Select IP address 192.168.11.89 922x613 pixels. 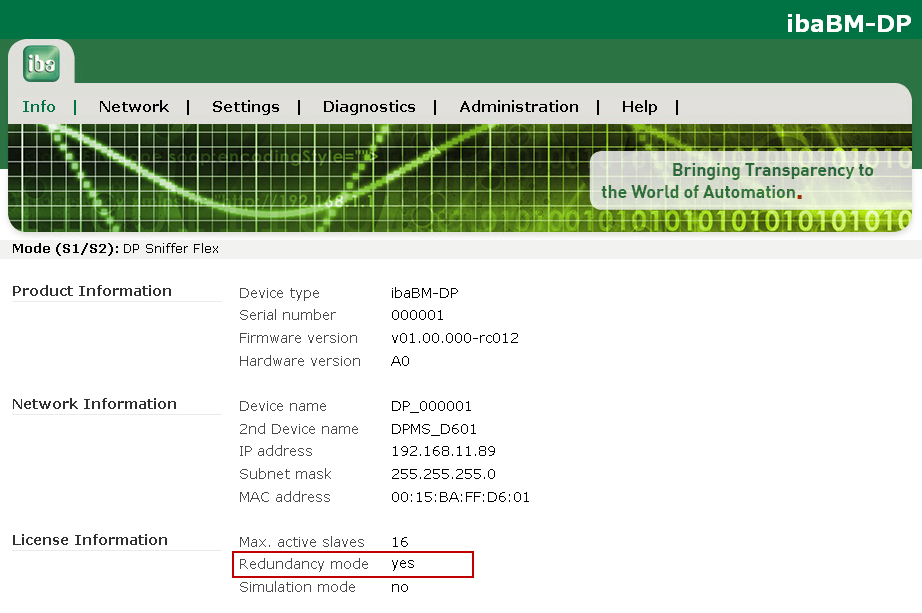click(x=443, y=451)
